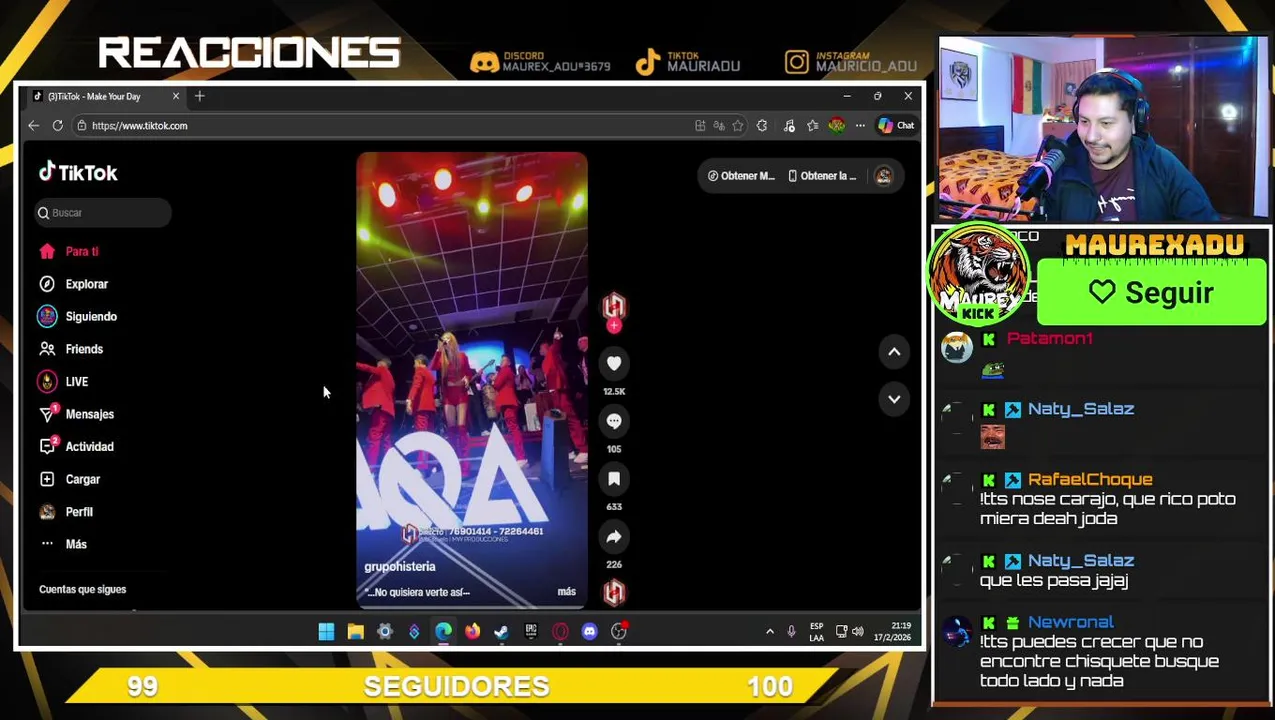Open the profile avatar in TikTok header
Image resolution: width=1275 pixels, height=720 pixels.
[x=883, y=176]
